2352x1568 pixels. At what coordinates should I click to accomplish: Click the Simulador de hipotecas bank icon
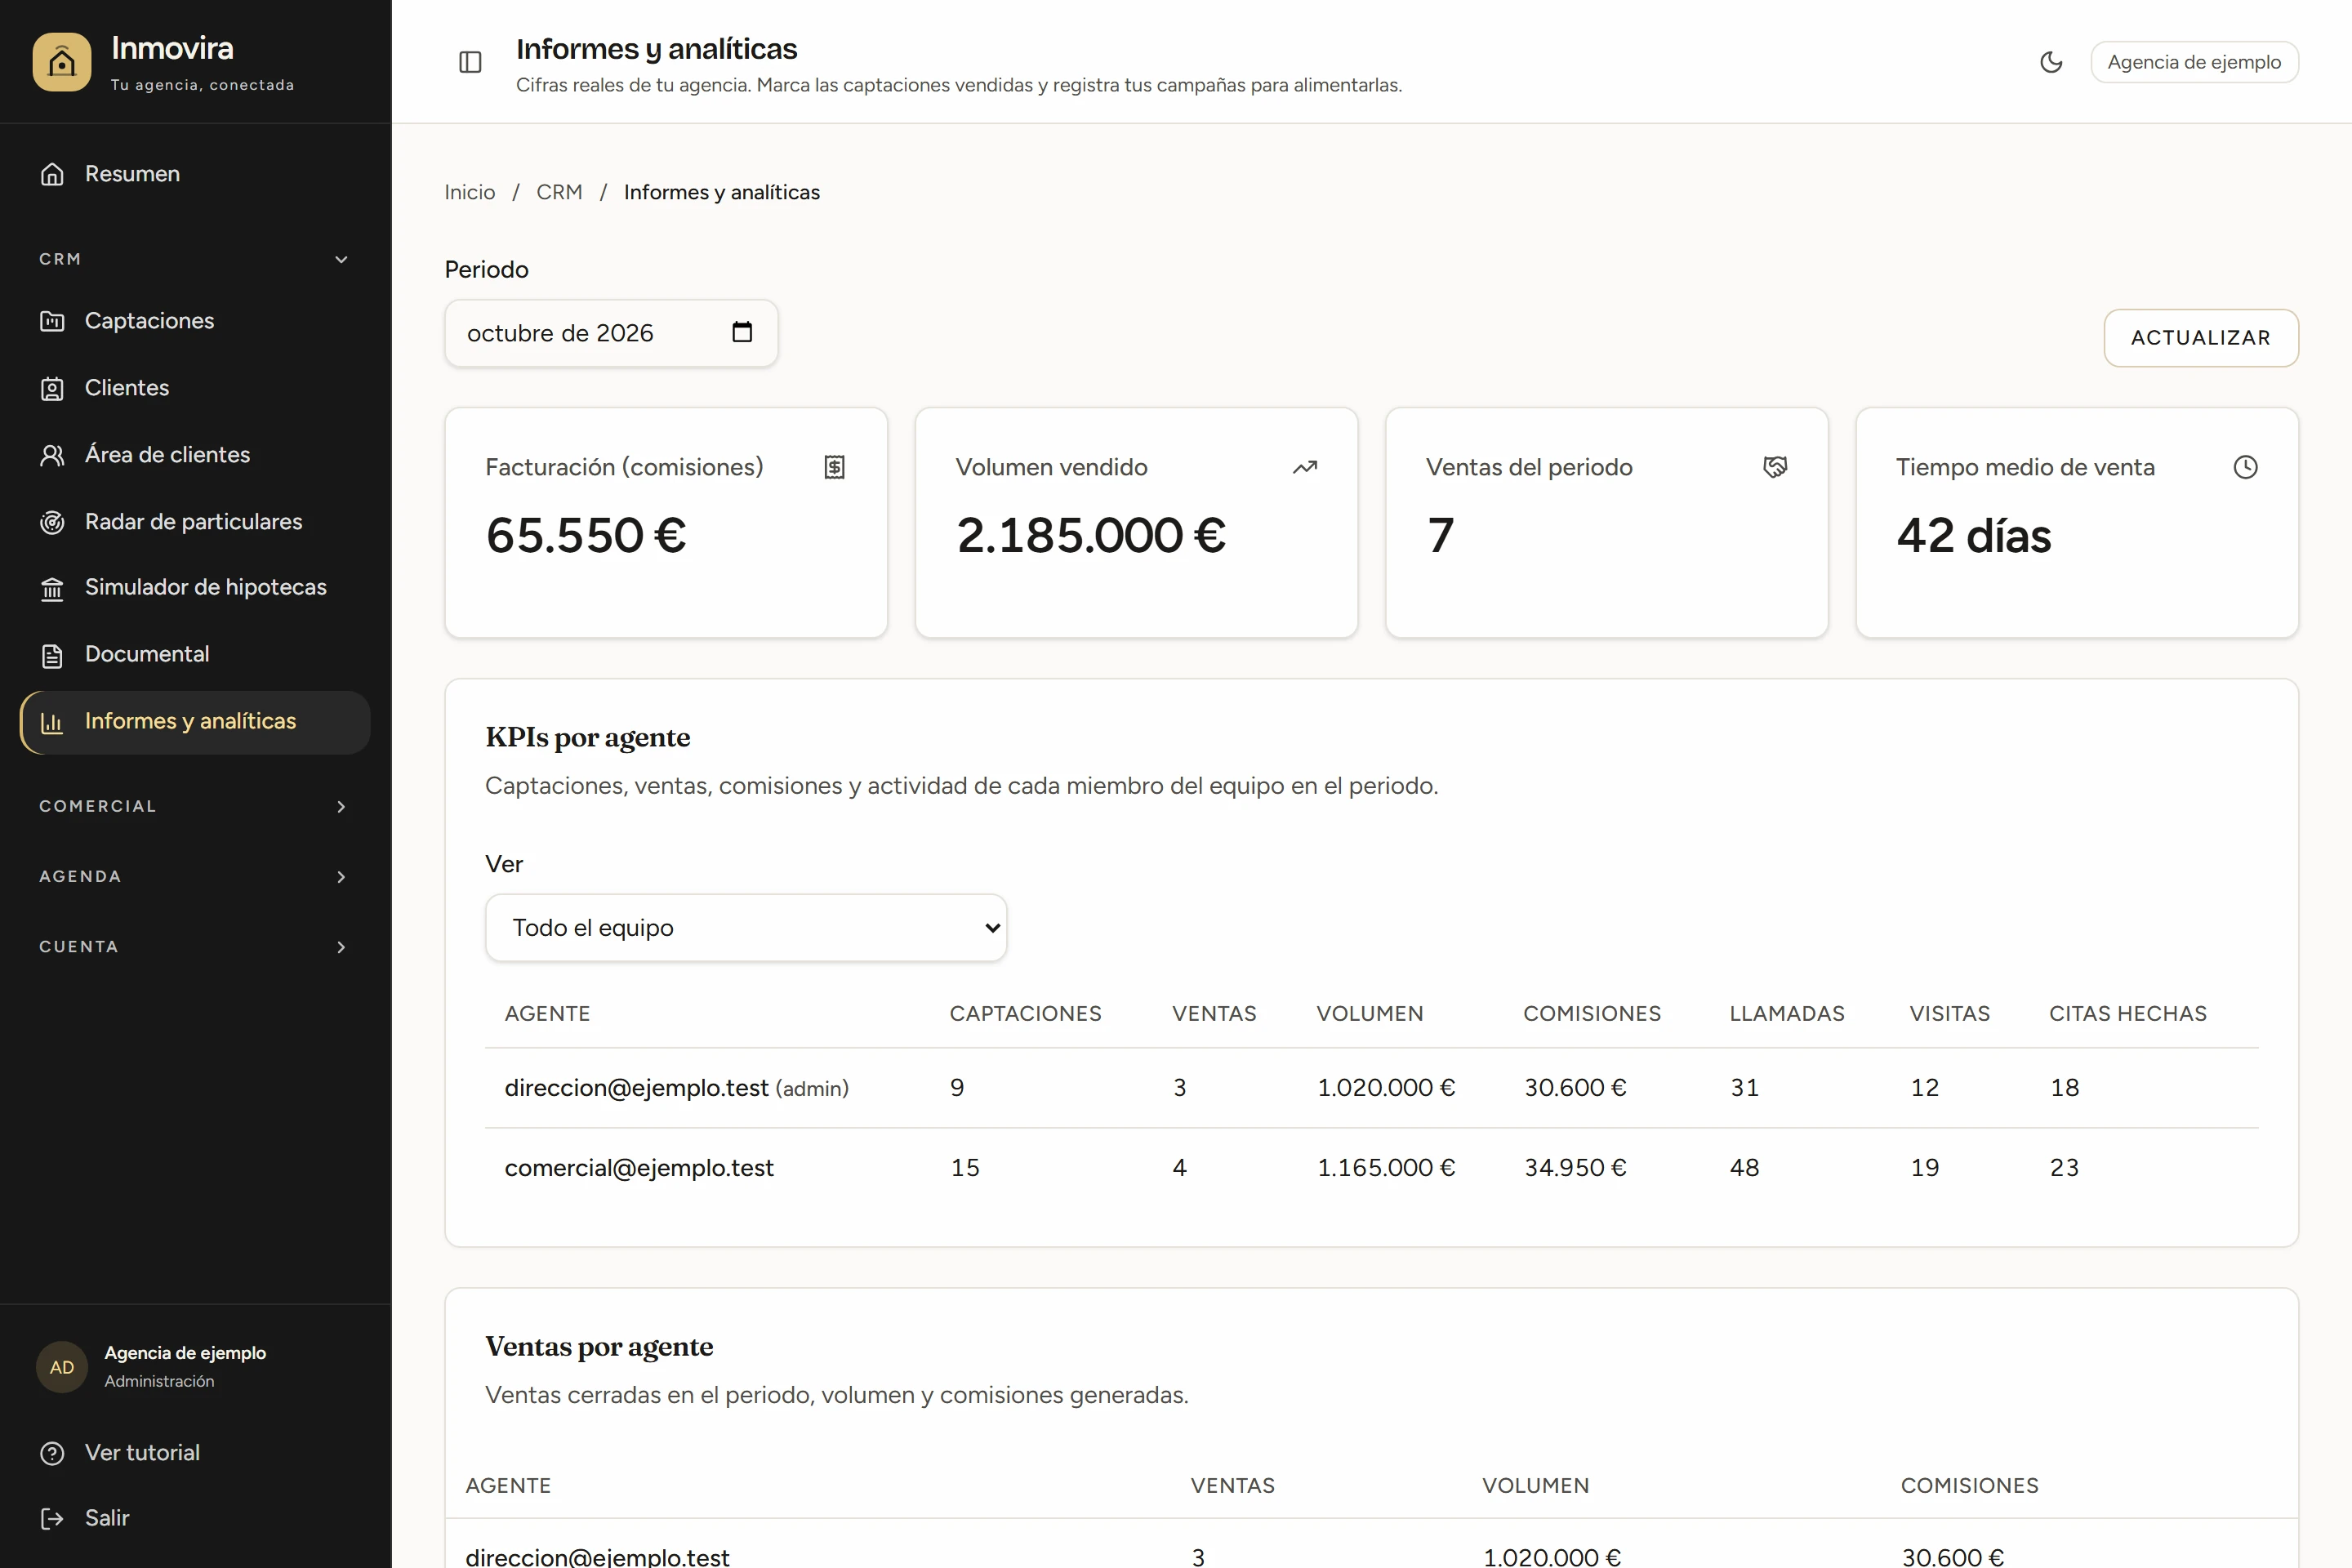[52, 588]
